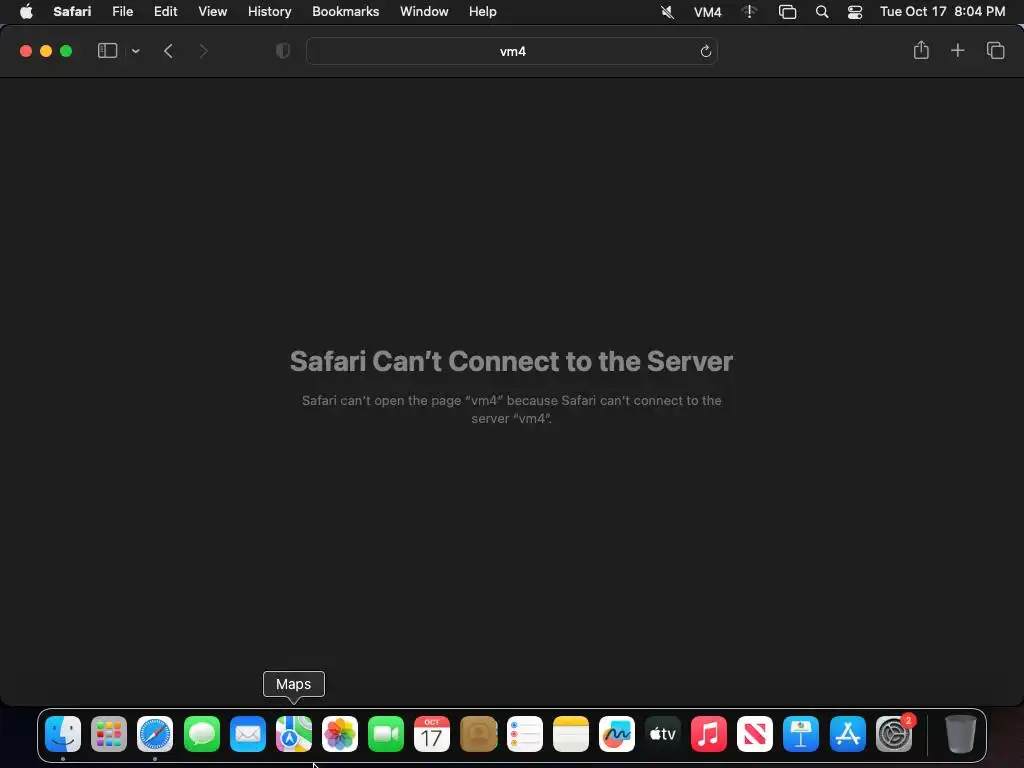Open Messages from the Dock

pyautogui.click(x=201, y=734)
